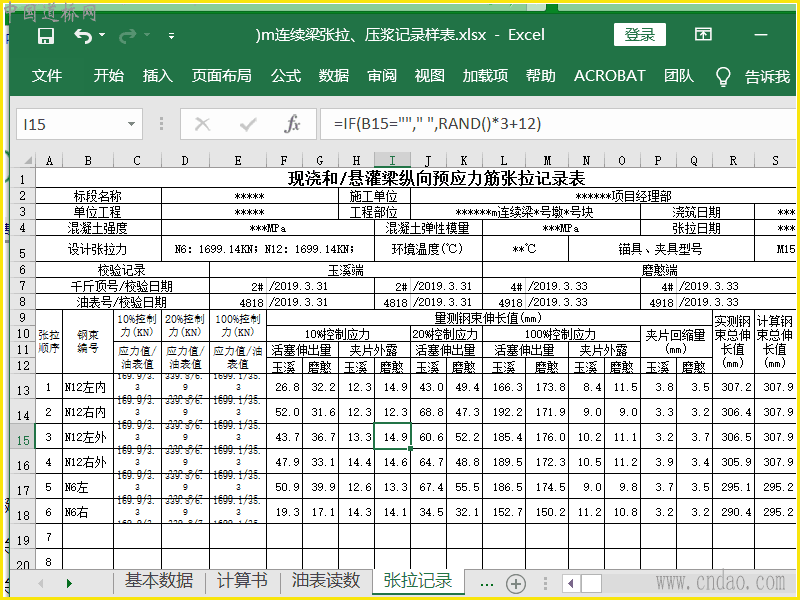Click the 登录 sign-in button

point(640,35)
